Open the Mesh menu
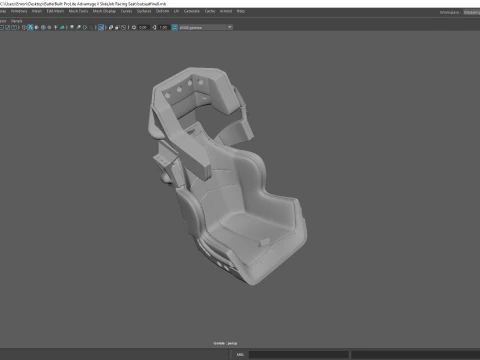 tap(37, 11)
